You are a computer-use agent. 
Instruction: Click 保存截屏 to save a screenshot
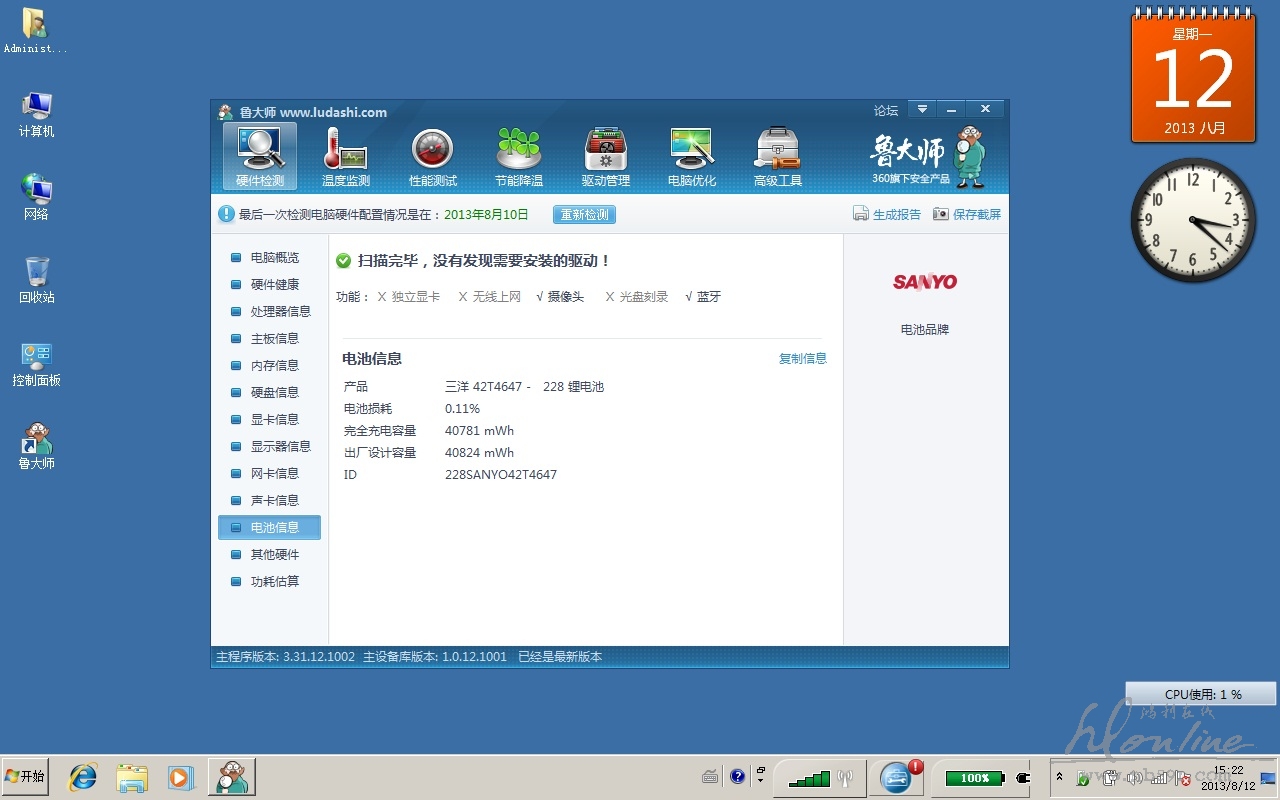[x=967, y=214]
